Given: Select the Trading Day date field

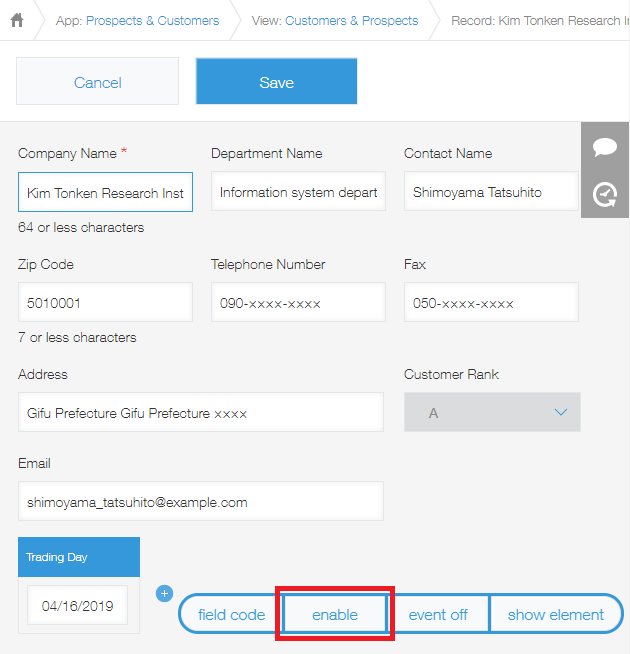Looking at the screenshot, I should click(78, 605).
